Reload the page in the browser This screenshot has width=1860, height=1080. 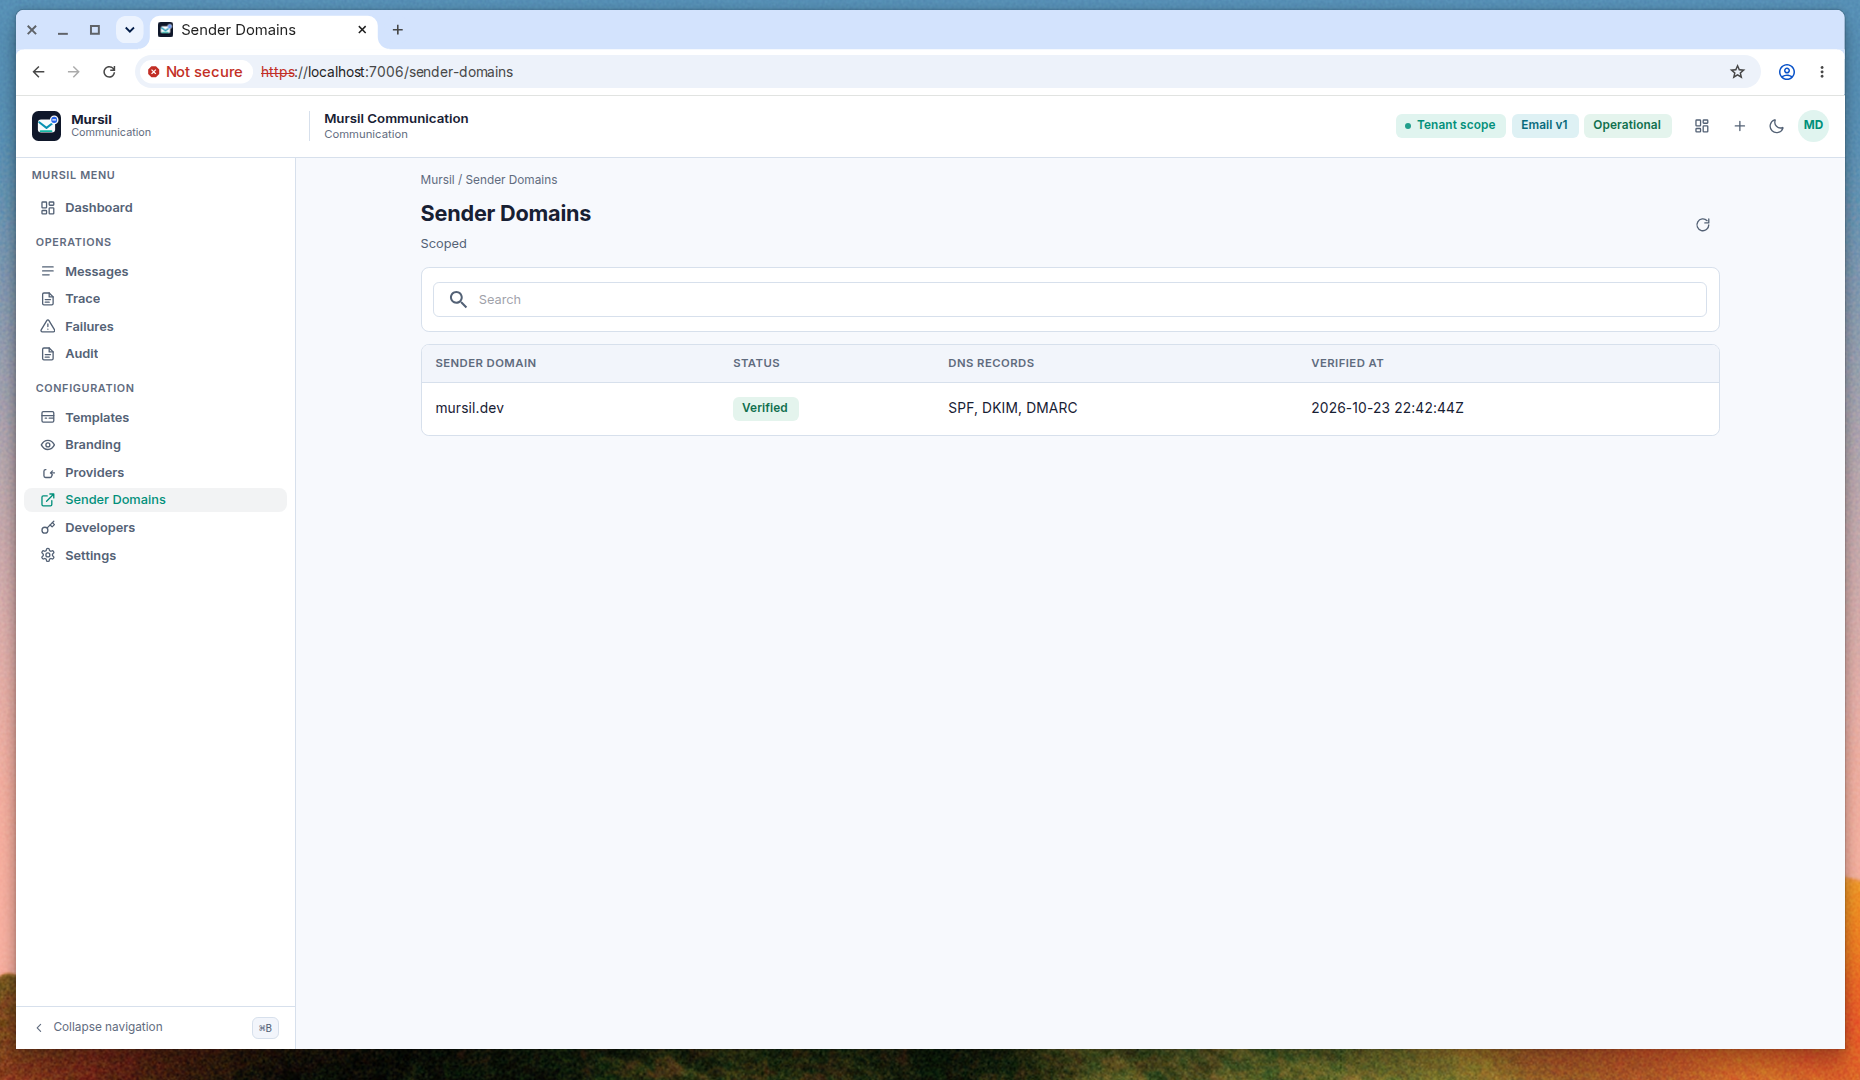point(109,72)
